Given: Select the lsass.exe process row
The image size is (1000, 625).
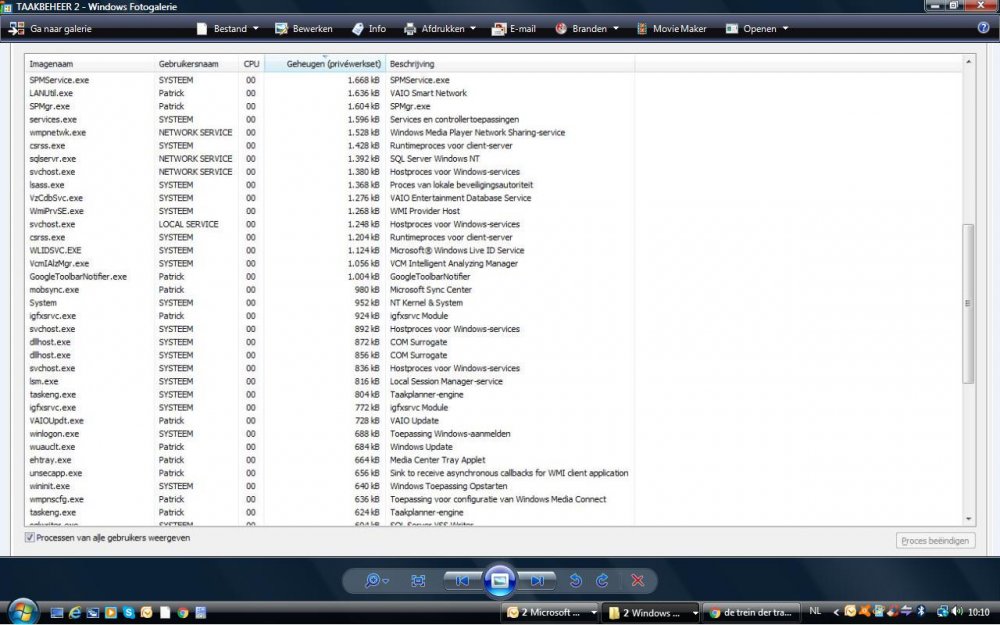Looking at the screenshot, I should (x=330, y=185).
